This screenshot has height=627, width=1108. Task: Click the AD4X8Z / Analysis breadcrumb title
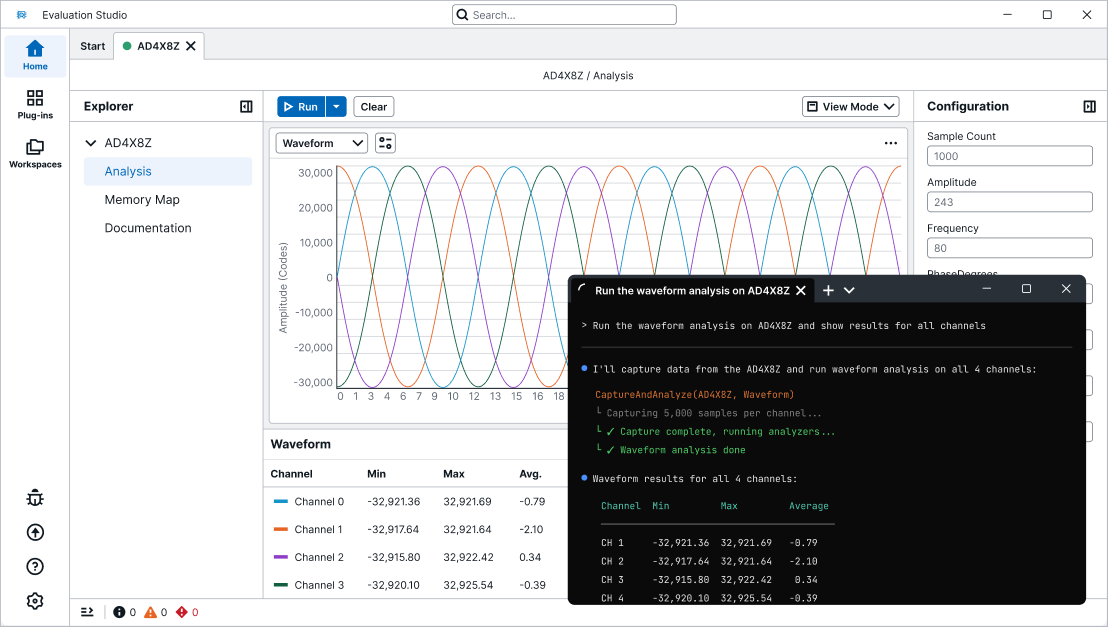tap(588, 76)
